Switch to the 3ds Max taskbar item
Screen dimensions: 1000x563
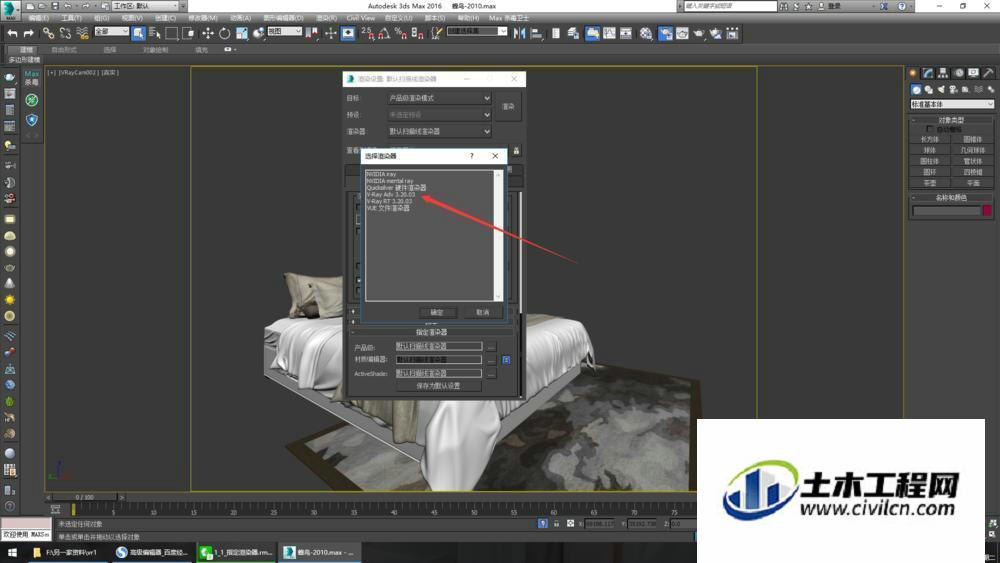[x=320, y=552]
